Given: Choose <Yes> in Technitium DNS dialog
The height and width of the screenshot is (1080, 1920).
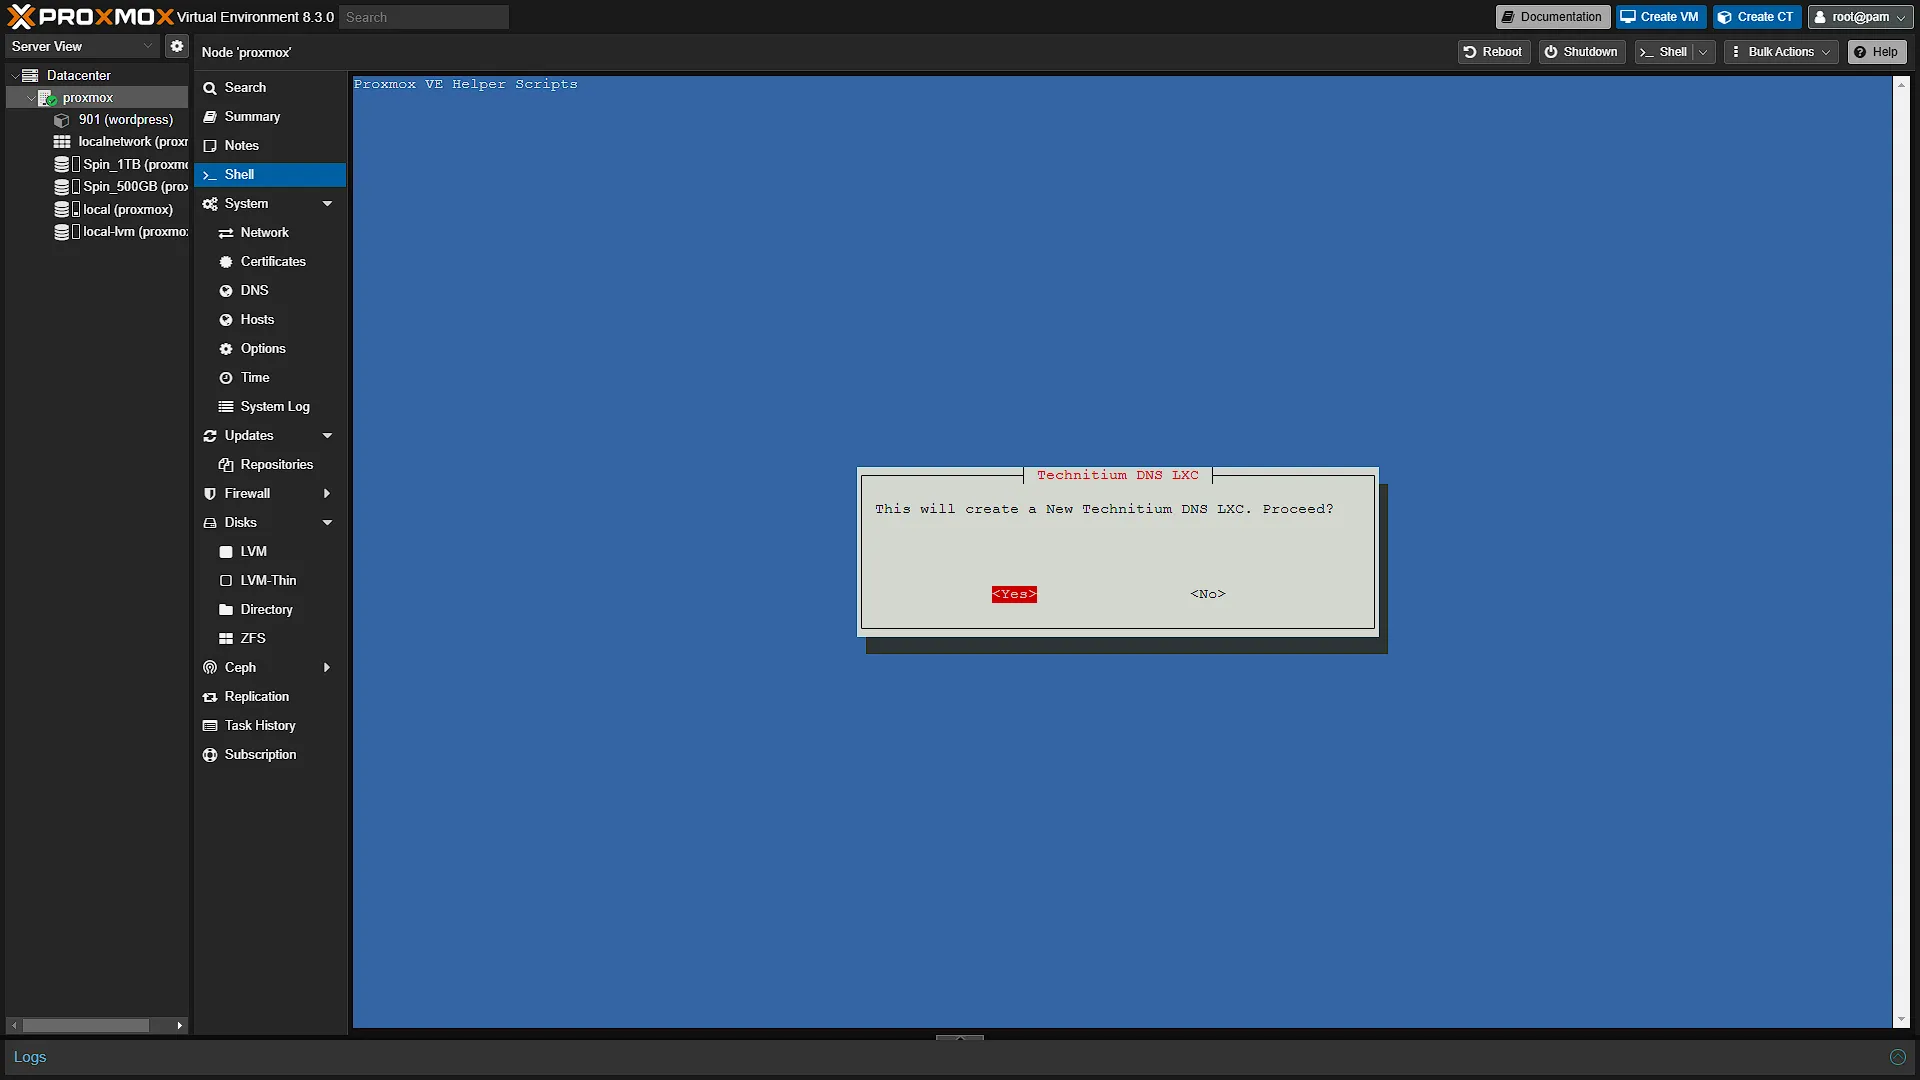Looking at the screenshot, I should pos(1014,594).
